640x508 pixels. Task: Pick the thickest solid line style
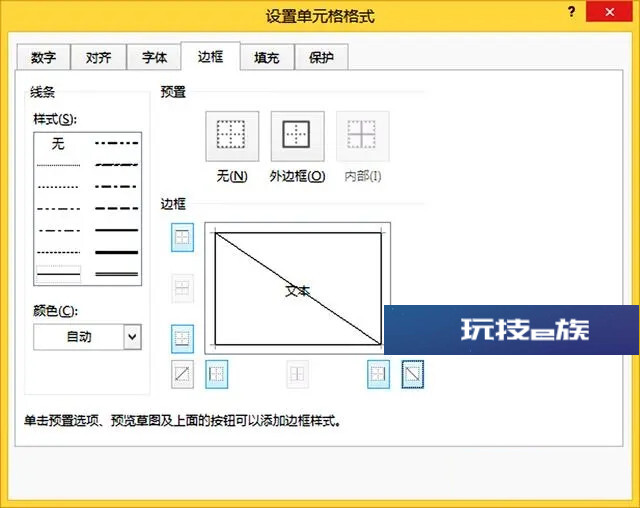point(117,252)
